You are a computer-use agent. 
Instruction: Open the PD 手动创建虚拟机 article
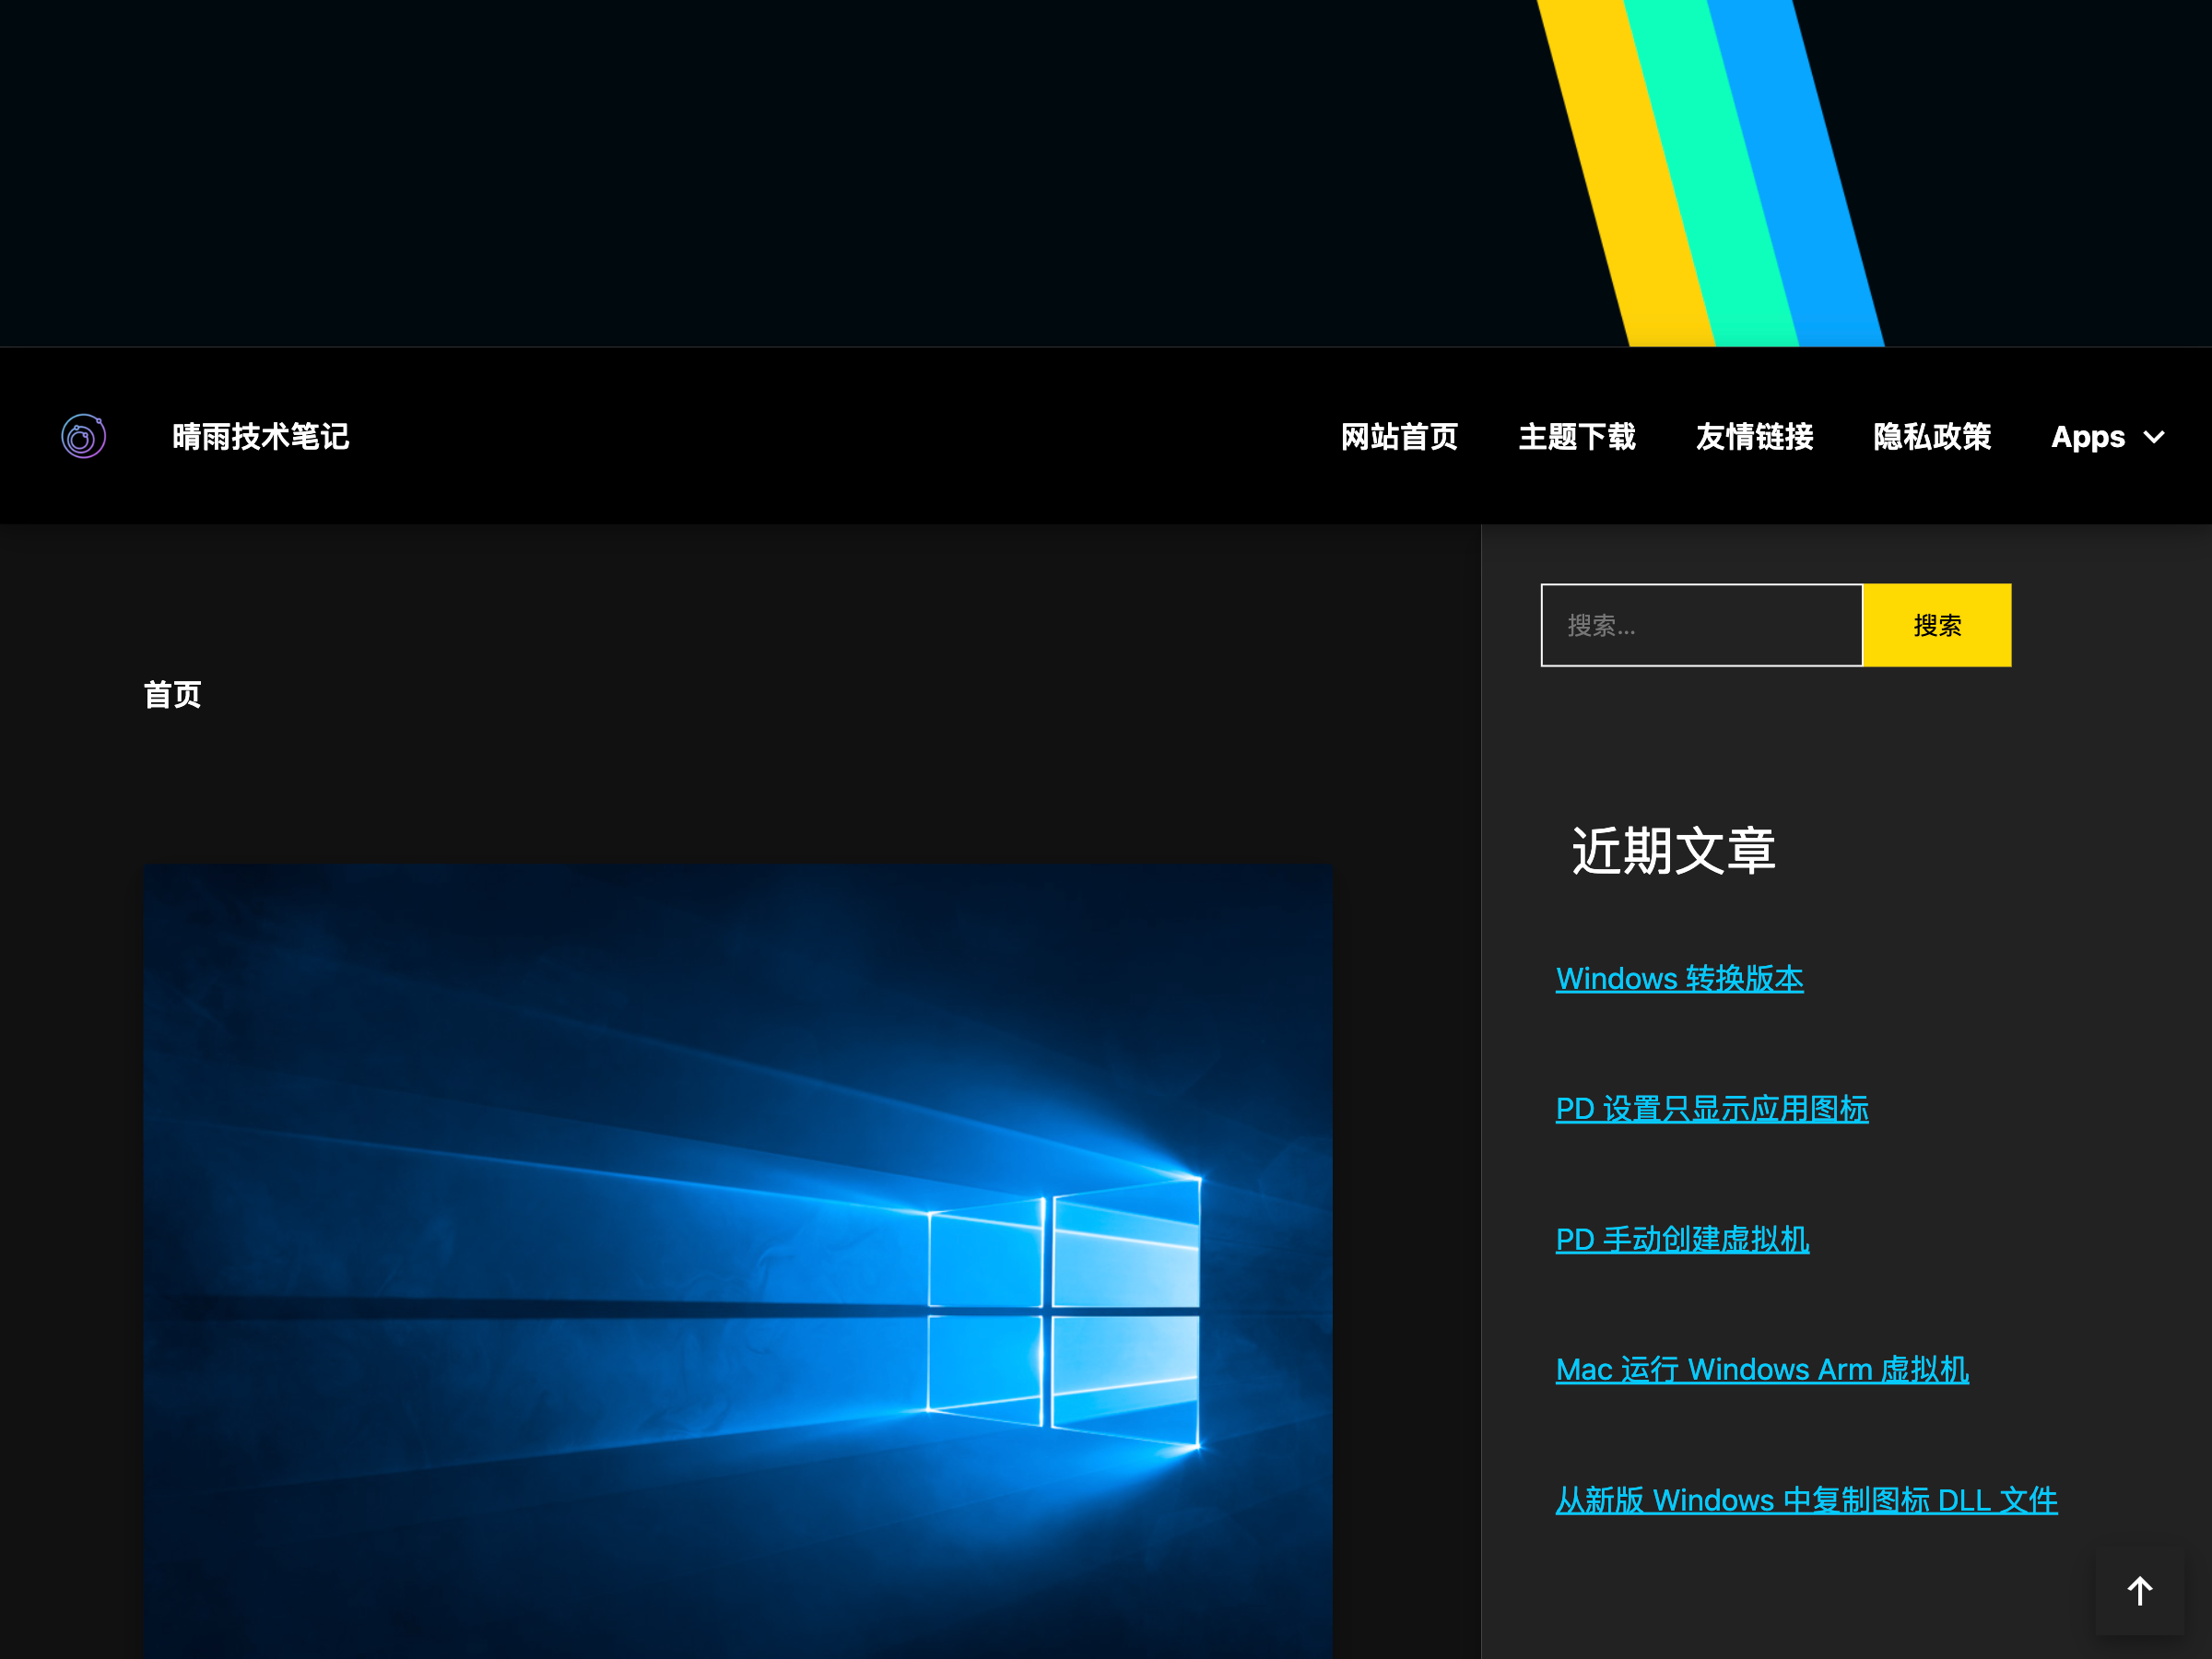1682,1239
